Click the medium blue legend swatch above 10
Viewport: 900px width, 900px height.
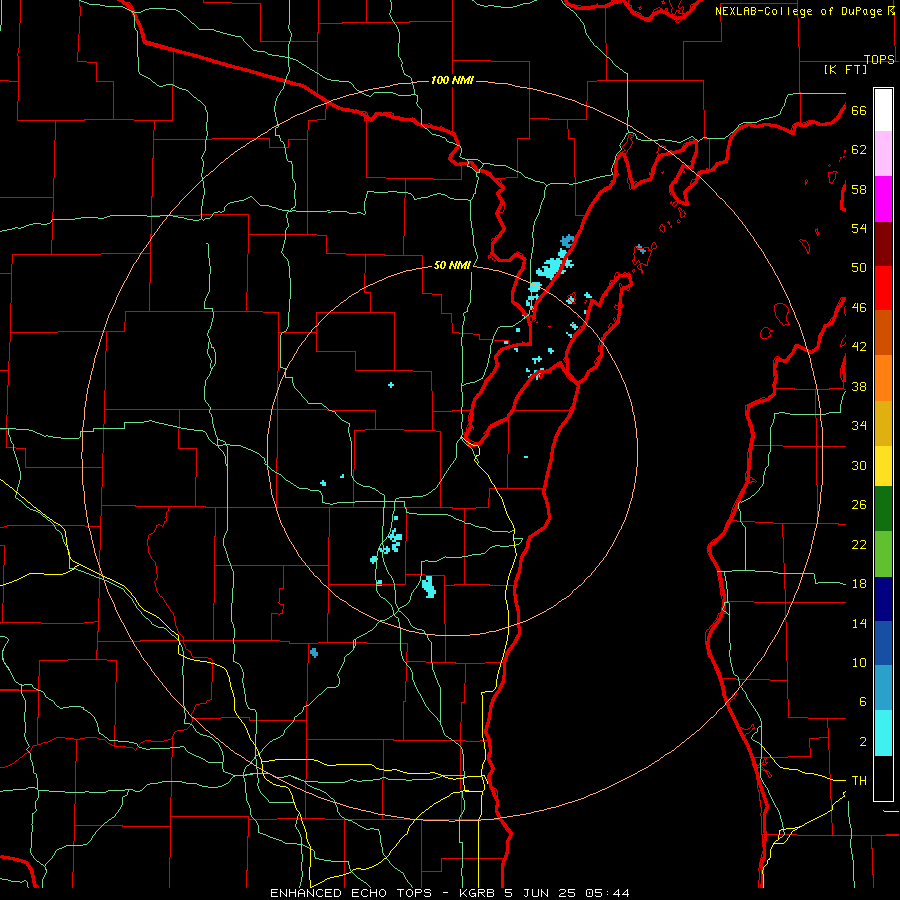pyautogui.click(x=883, y=643)
